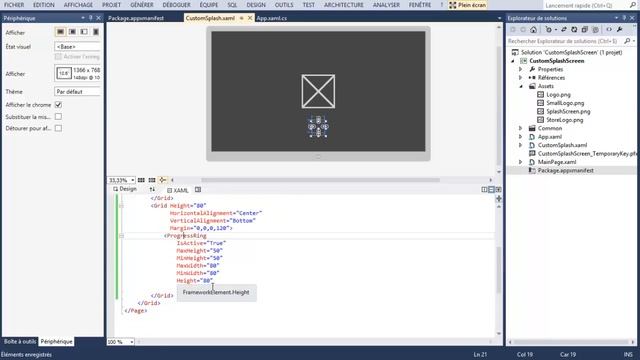
Task: Select the portrait view icon in Périphérique panel
Action: [x=96, y=32]
